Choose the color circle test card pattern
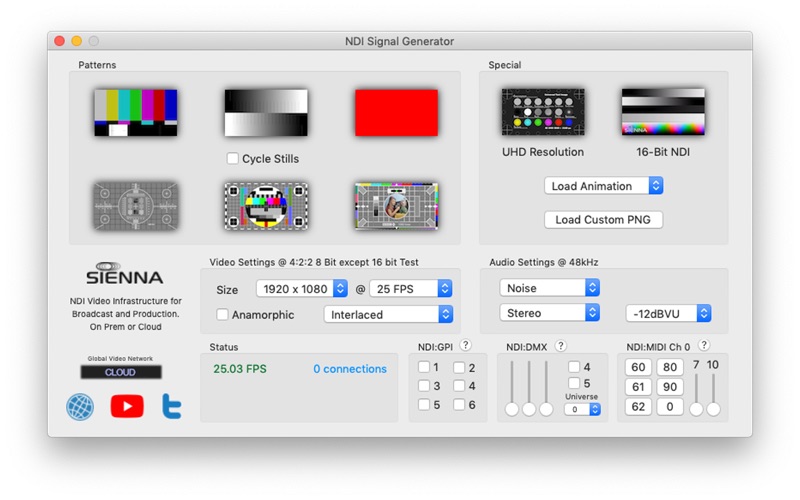The image size is (800, 500). tap(266, 206)
